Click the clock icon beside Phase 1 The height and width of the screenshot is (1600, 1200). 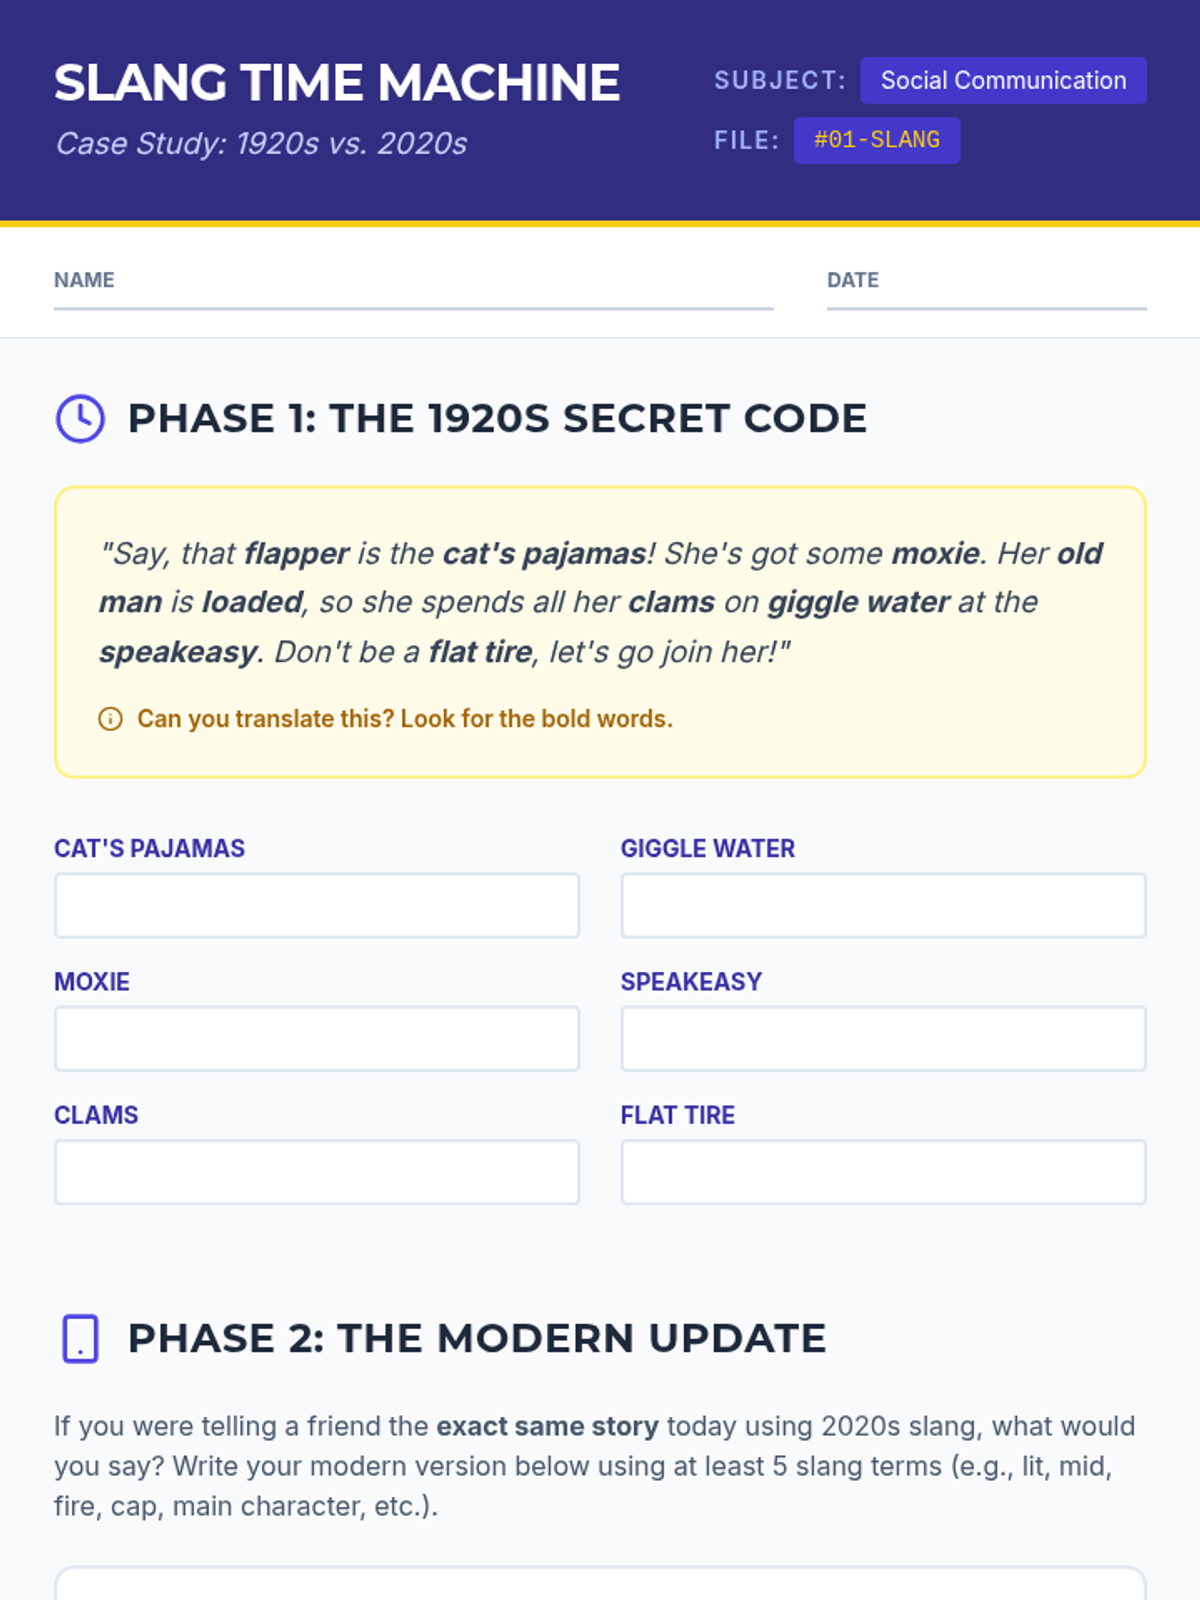click(80, 419)
